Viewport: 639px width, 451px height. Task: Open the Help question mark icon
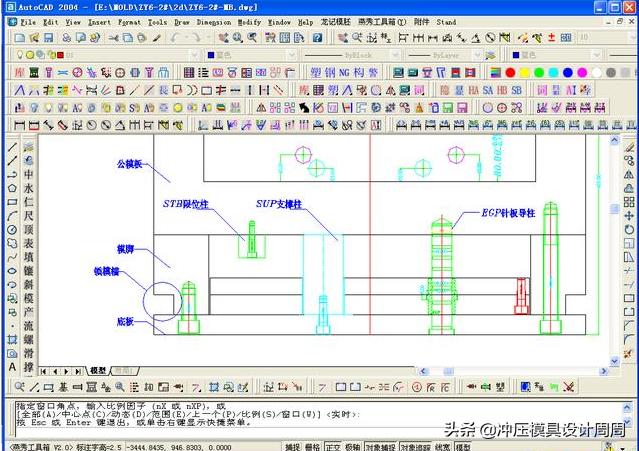pyautogui.click(x=317, y=38)
